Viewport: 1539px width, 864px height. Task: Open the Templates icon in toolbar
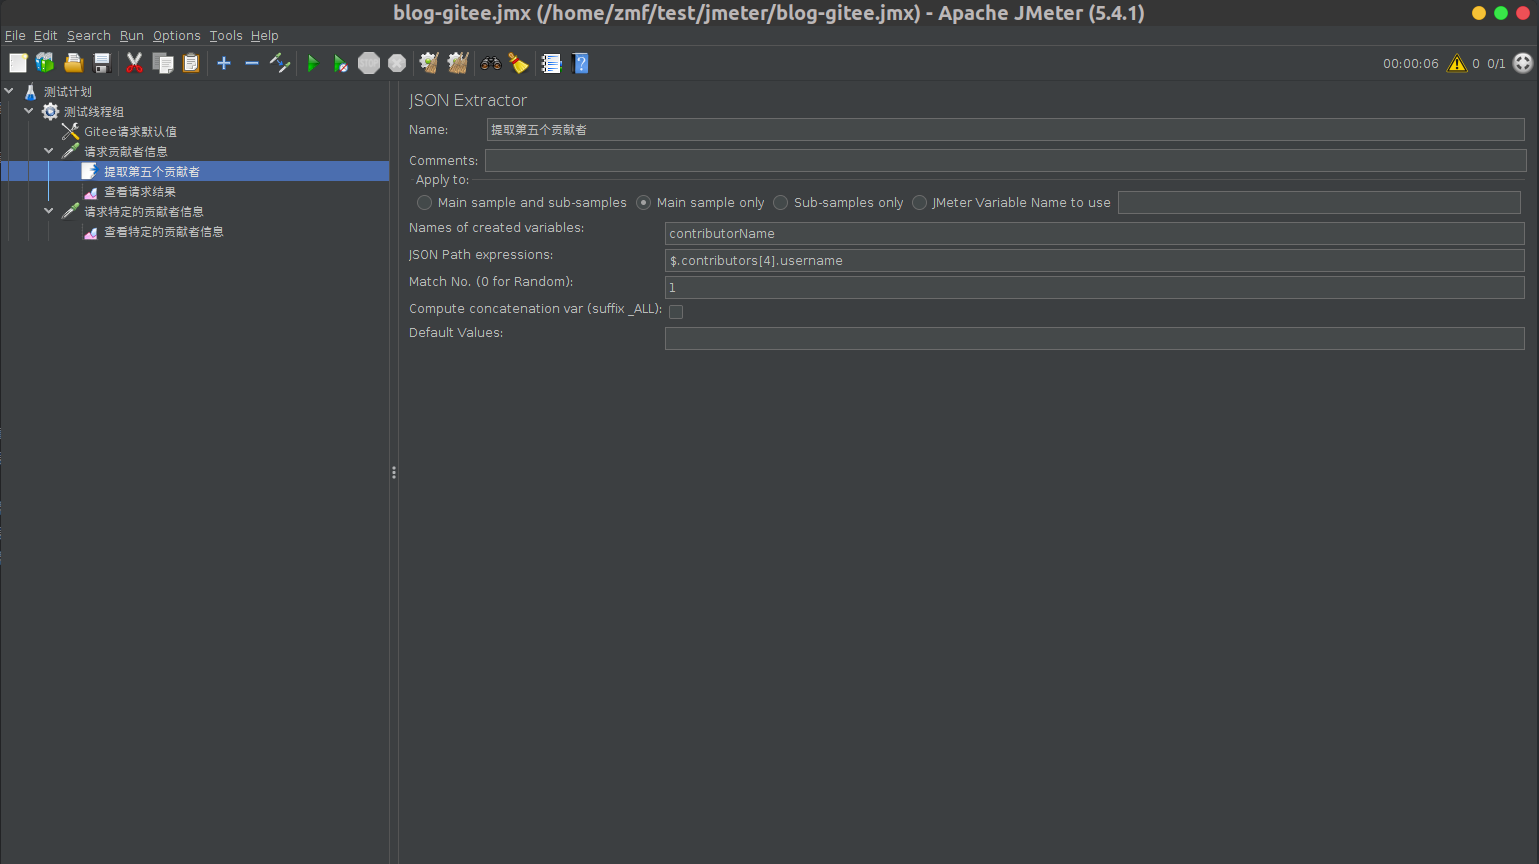(45, 63)
